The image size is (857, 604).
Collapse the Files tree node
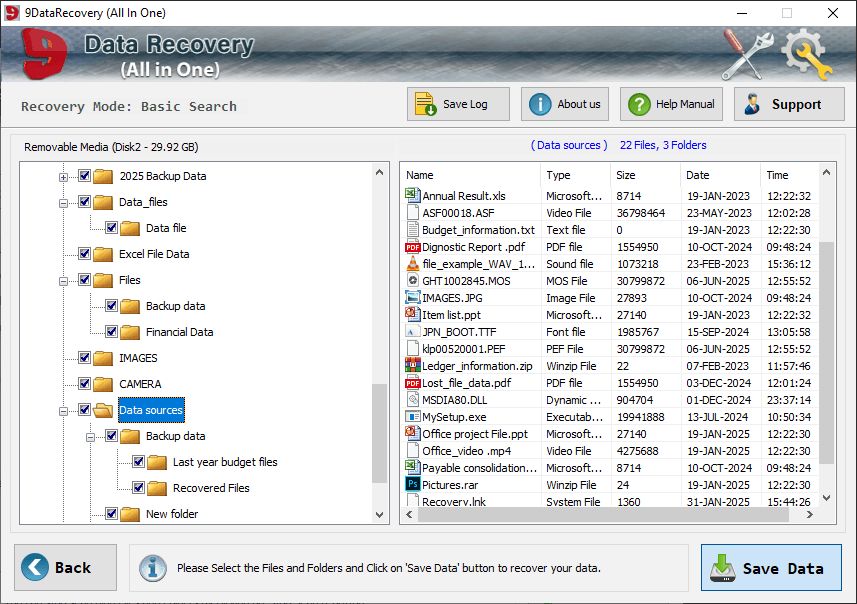click(x=63, y=282)
